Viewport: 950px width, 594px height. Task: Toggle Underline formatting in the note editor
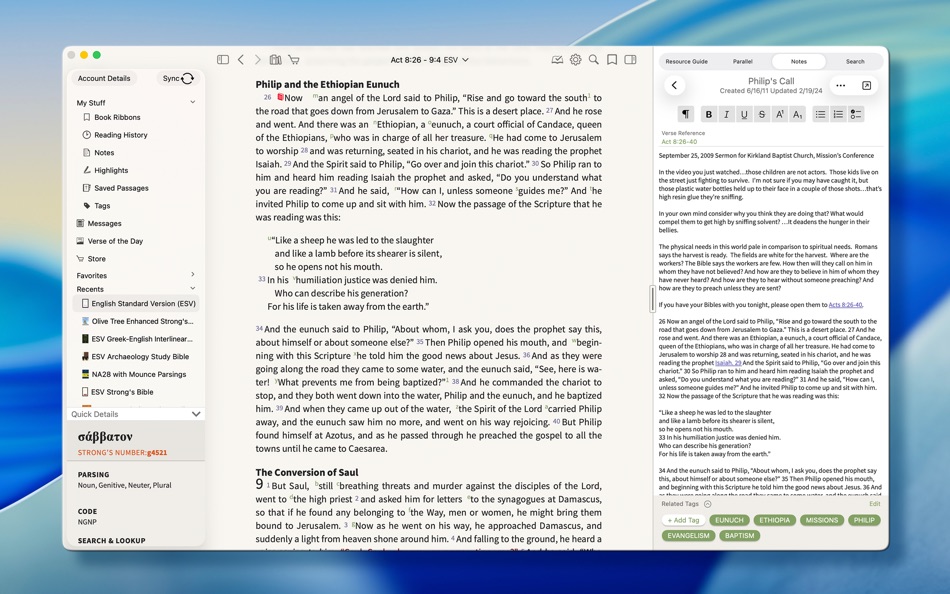point(744,114)
